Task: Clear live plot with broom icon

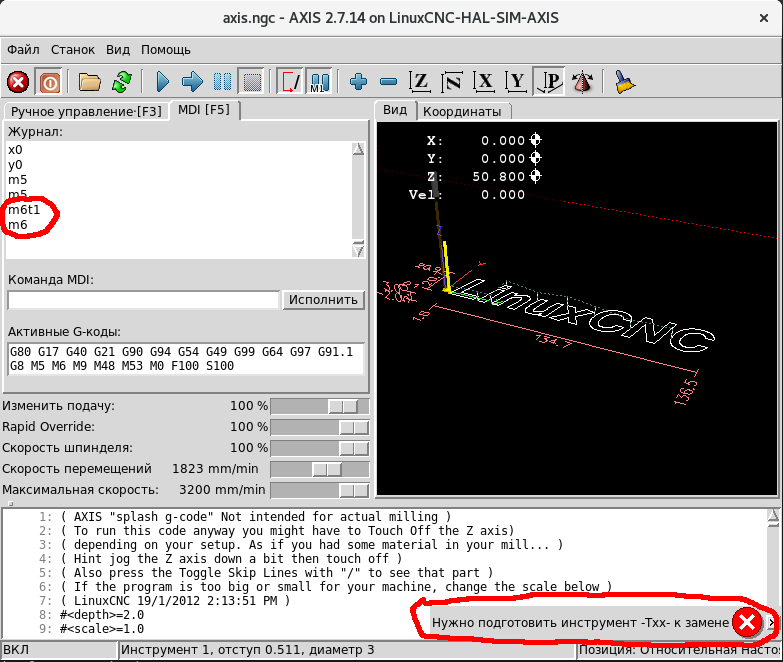Action: click(x=624, y=82)
